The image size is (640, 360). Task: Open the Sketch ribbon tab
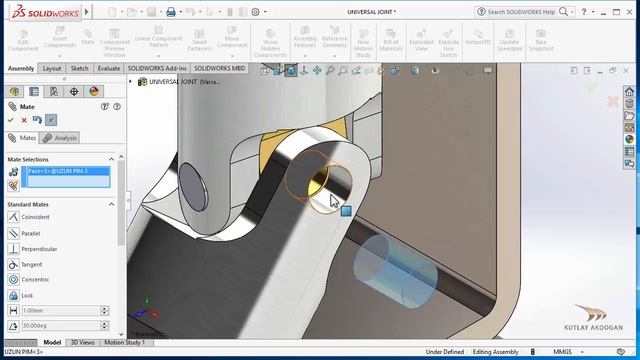pos(80,69)
